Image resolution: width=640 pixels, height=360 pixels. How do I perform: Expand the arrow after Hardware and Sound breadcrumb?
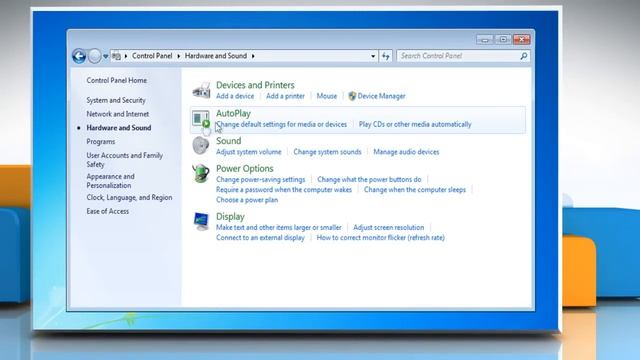[x=253, y=56]
